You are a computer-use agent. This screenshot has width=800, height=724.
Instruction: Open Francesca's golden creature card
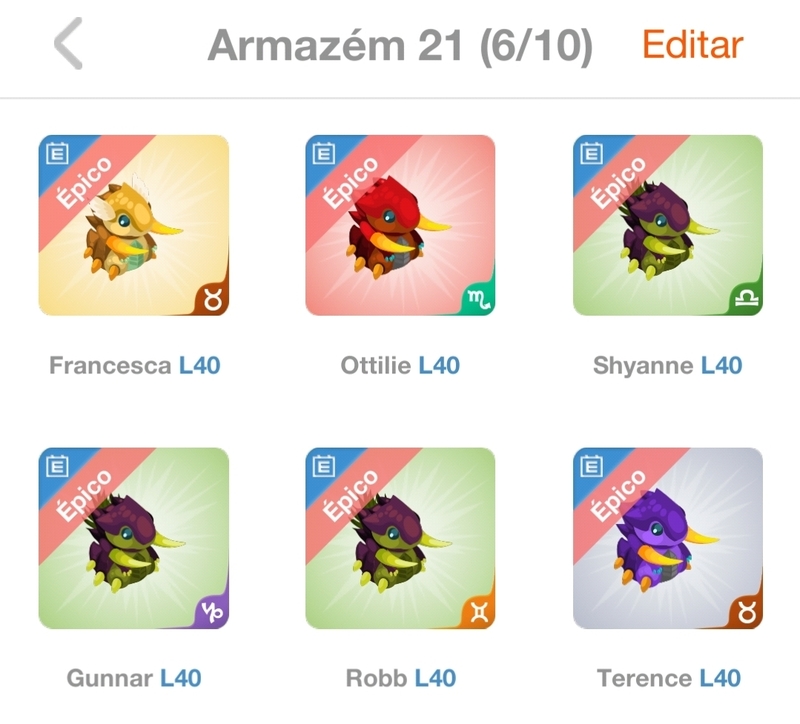coord(134,225)
